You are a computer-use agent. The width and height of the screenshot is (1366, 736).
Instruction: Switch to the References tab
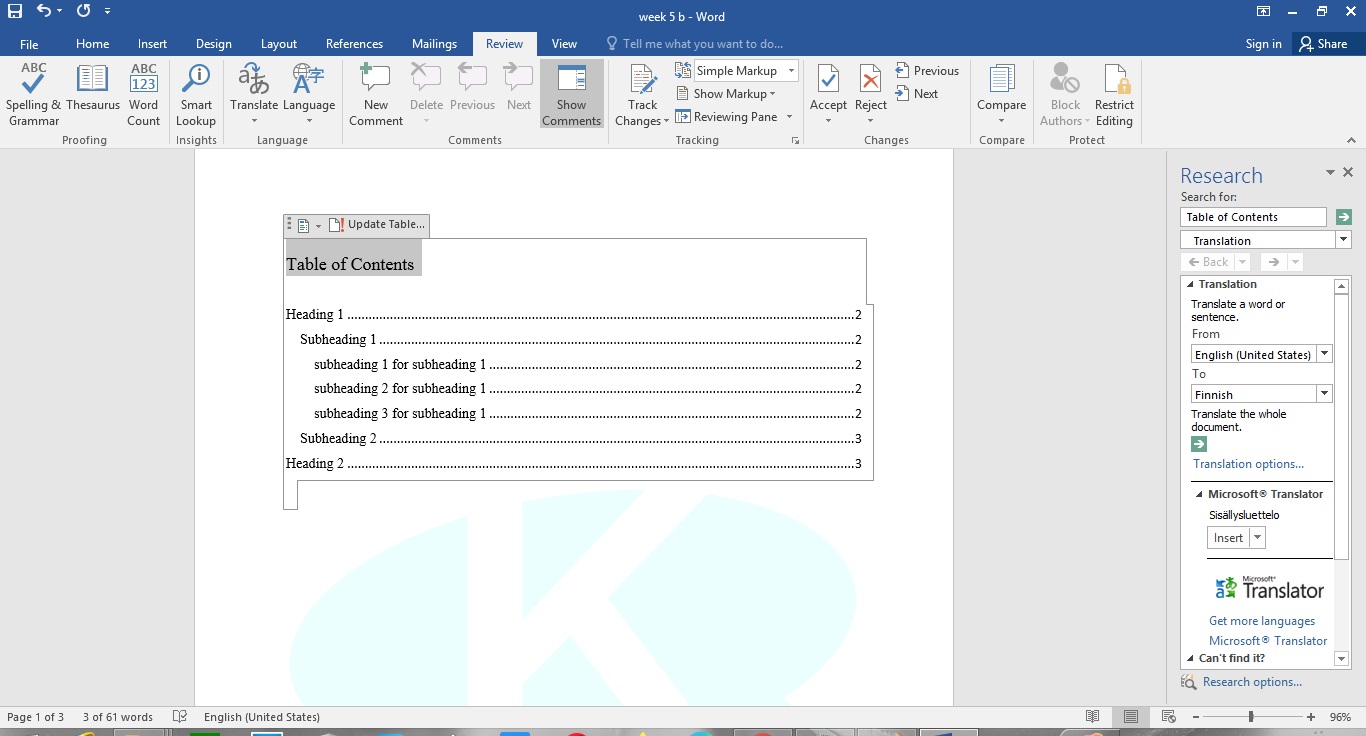(354, 44)
